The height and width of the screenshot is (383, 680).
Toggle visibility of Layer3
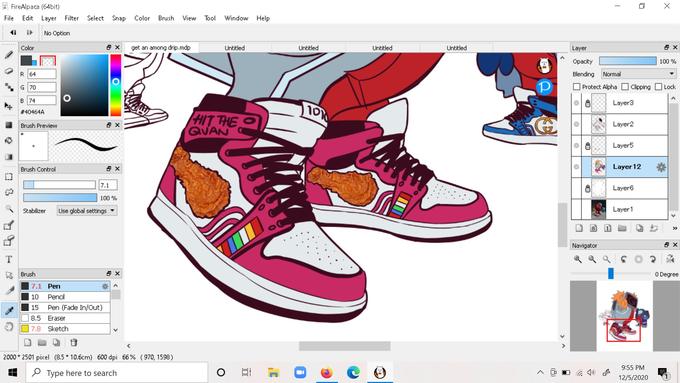tap(576, 103)
